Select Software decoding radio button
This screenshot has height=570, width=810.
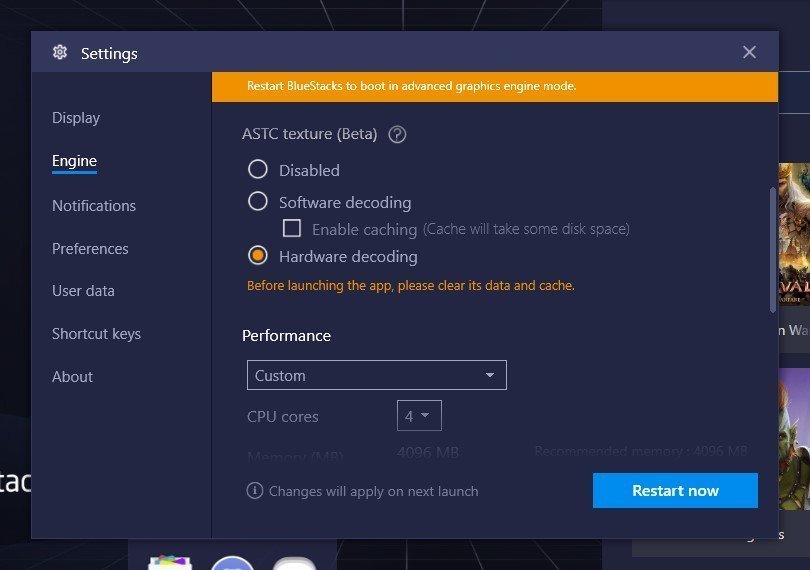(x=257, y=202)
